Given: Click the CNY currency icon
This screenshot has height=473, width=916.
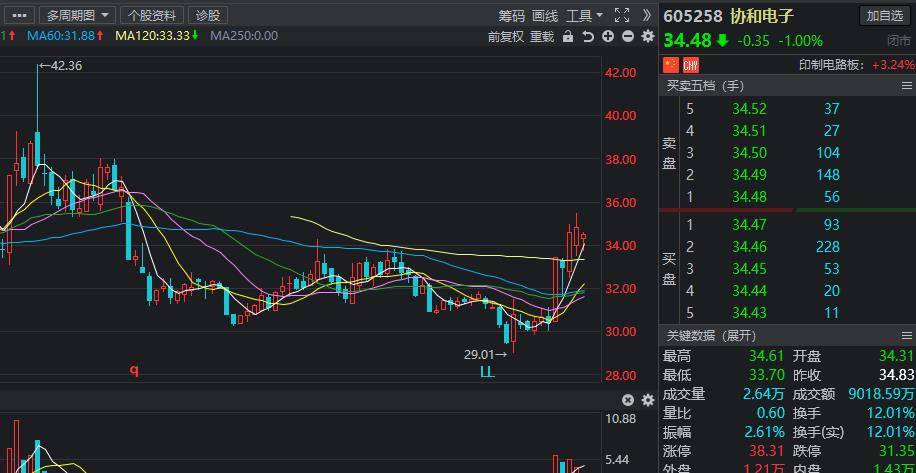Looking at the screenshot, I should (x=691, y=65).
